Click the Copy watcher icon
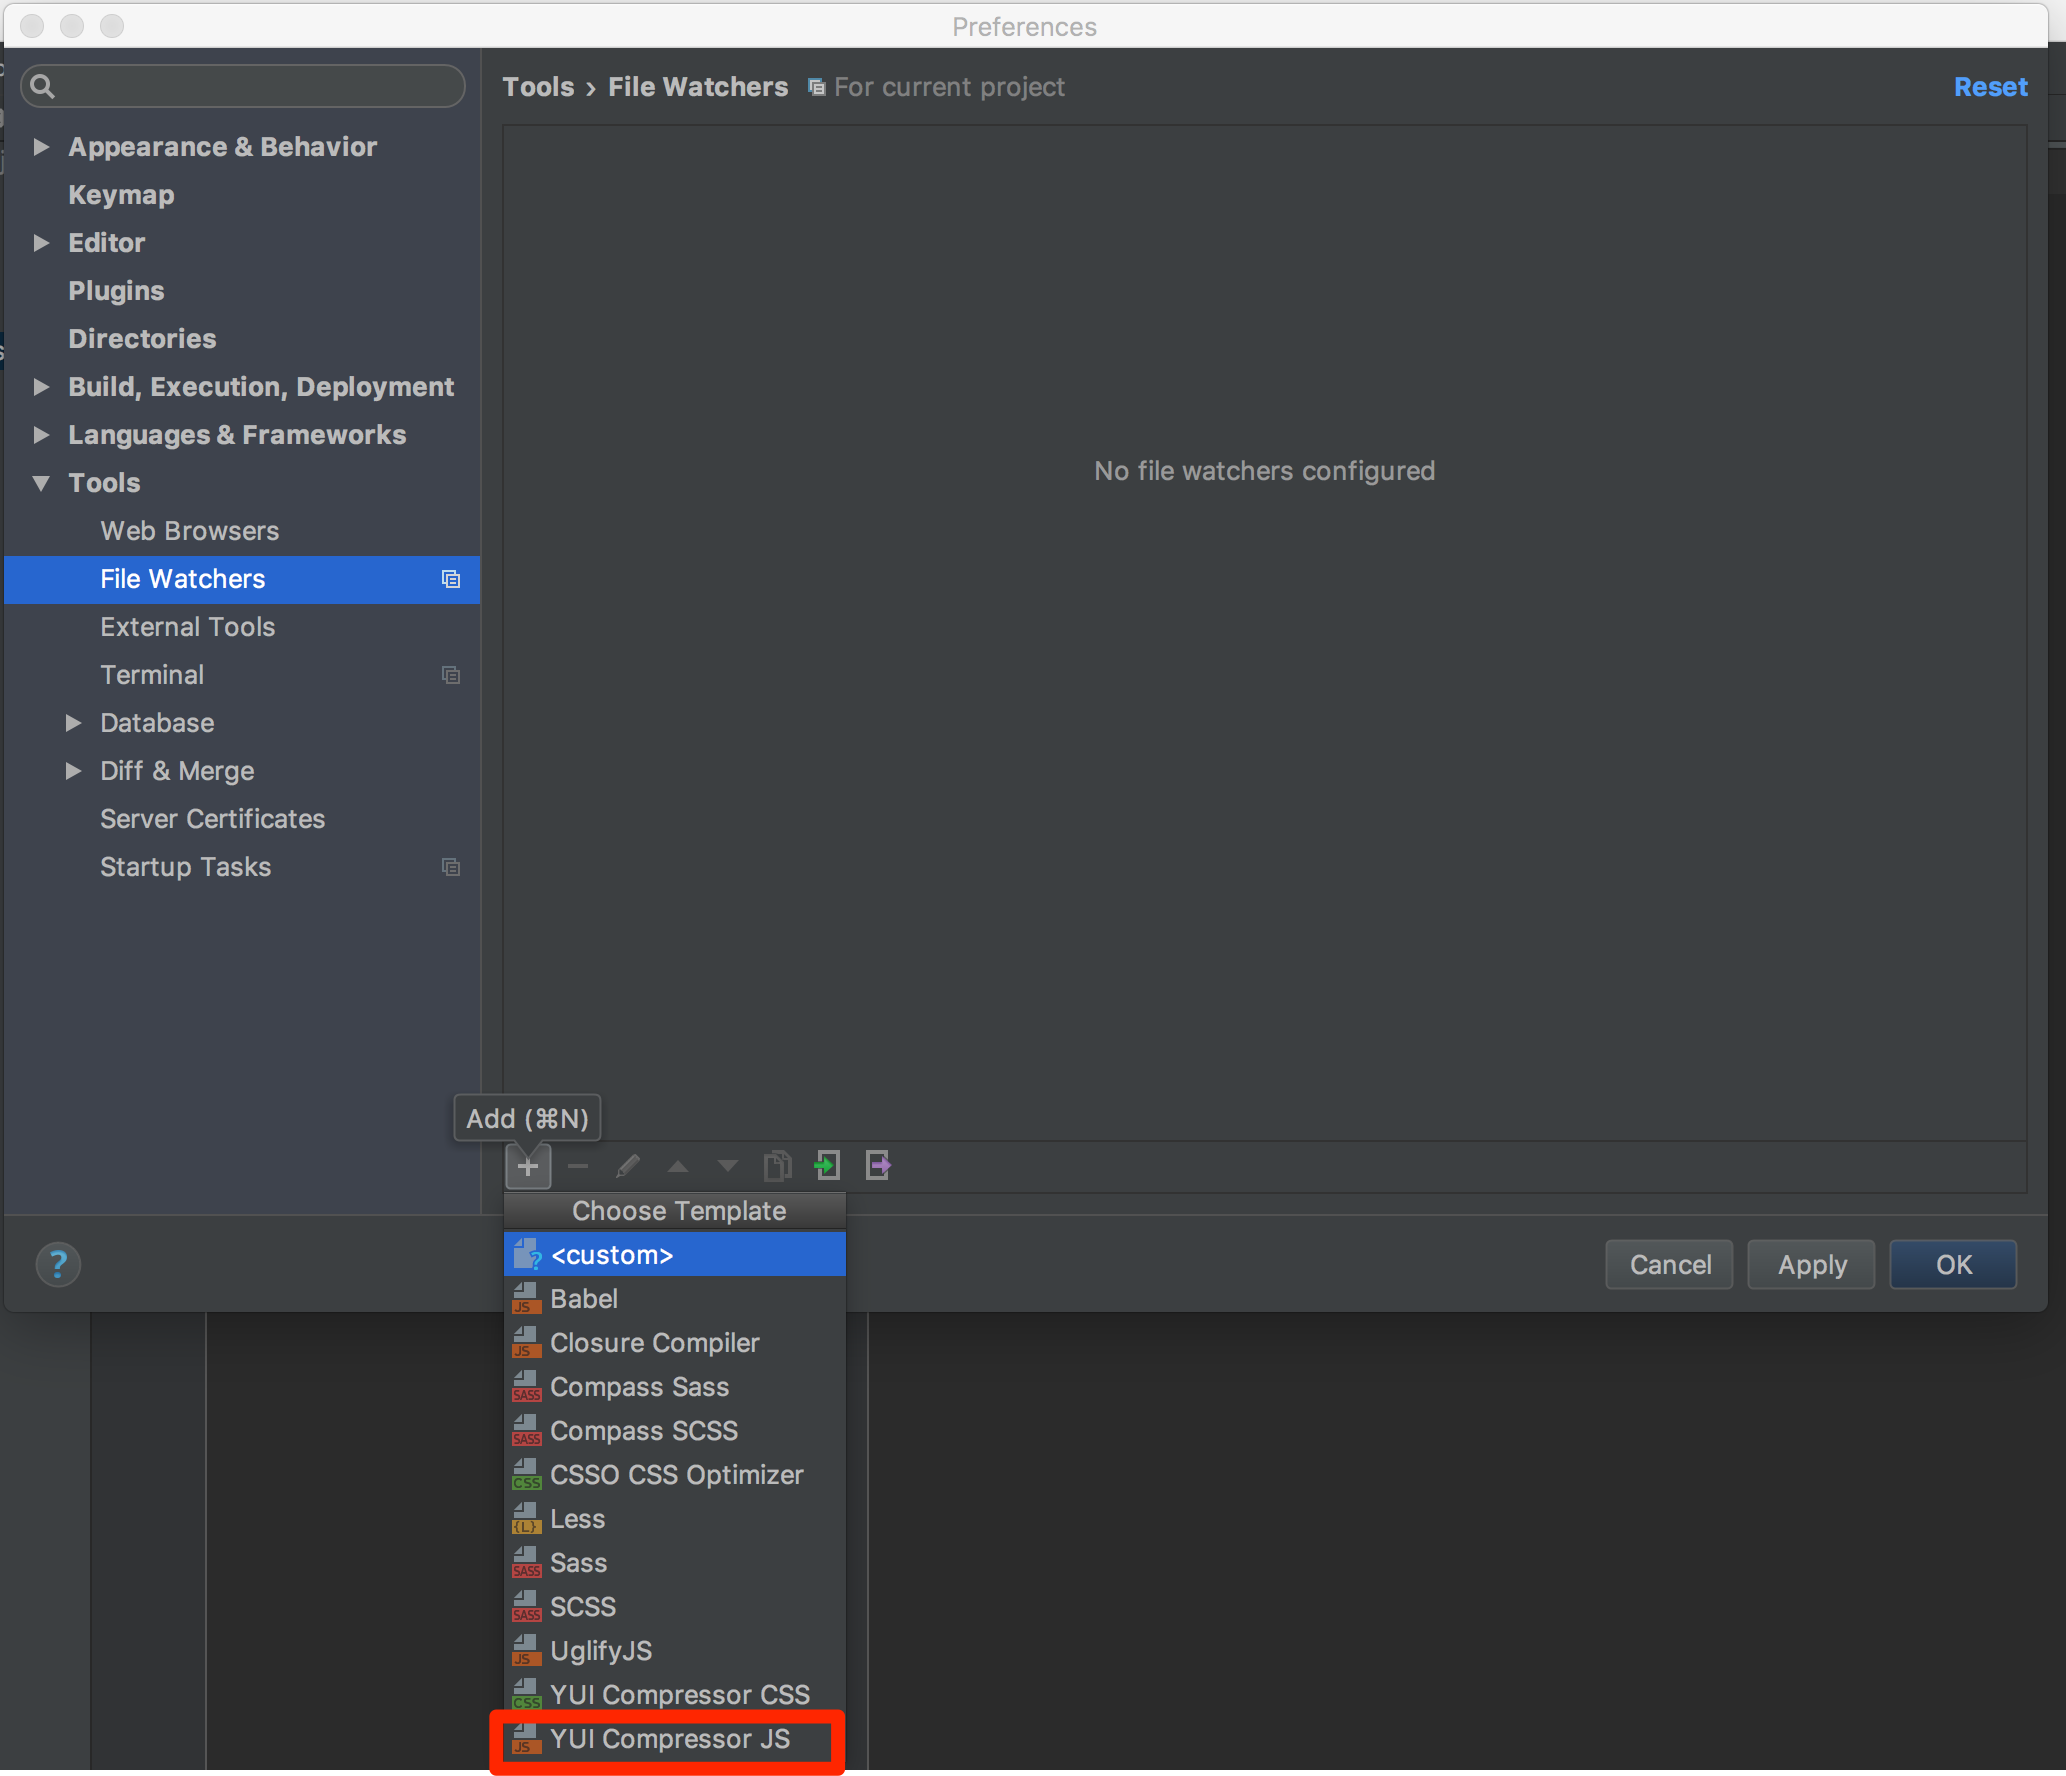The height and width of the screenshot is (1776, 2066). point(778,1166)
